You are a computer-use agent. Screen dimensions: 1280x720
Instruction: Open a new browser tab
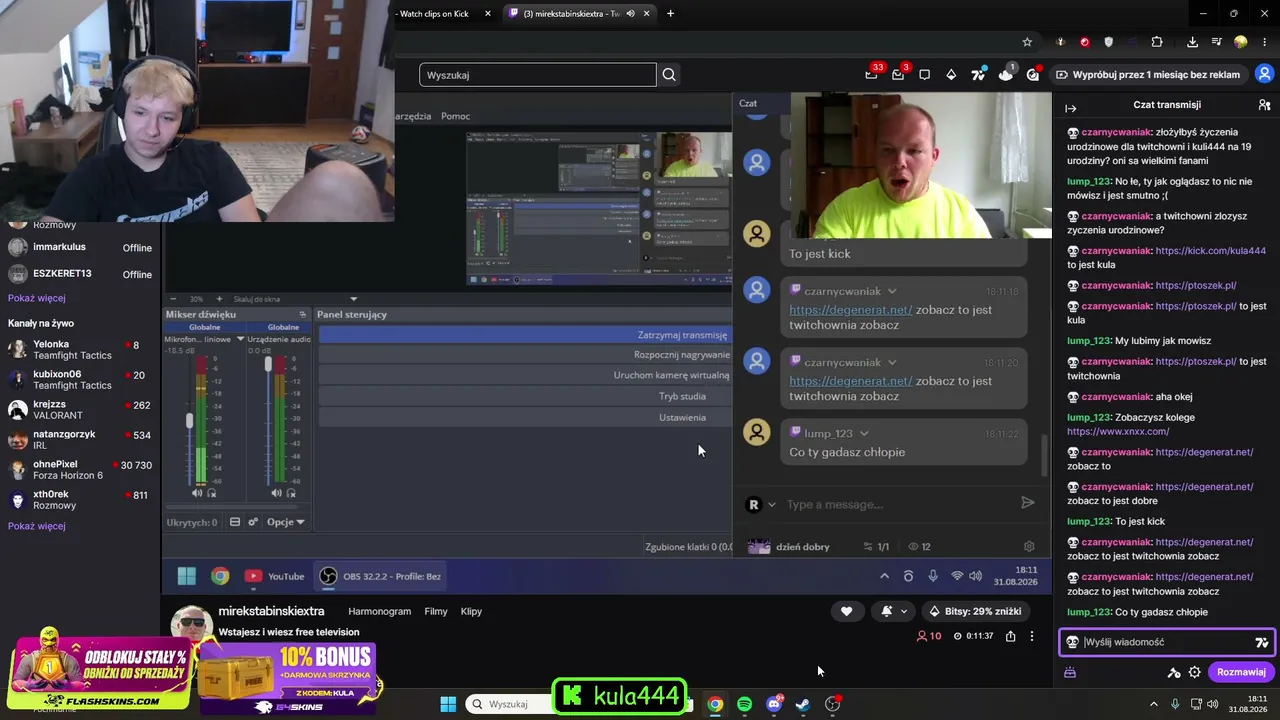click(x=670, y=13)
